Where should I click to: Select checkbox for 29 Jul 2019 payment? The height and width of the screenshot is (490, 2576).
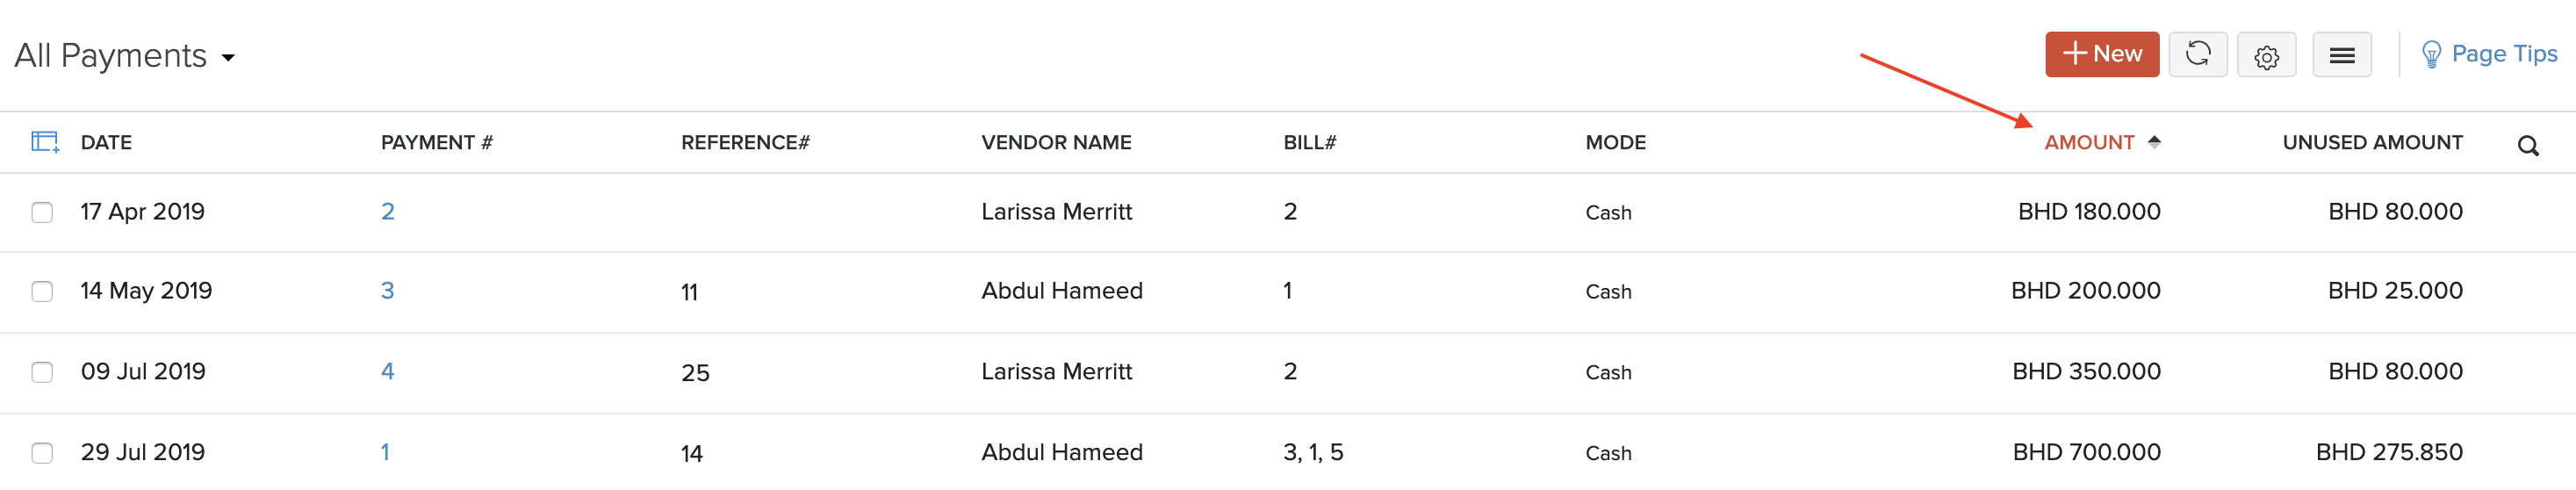point(42,453)
